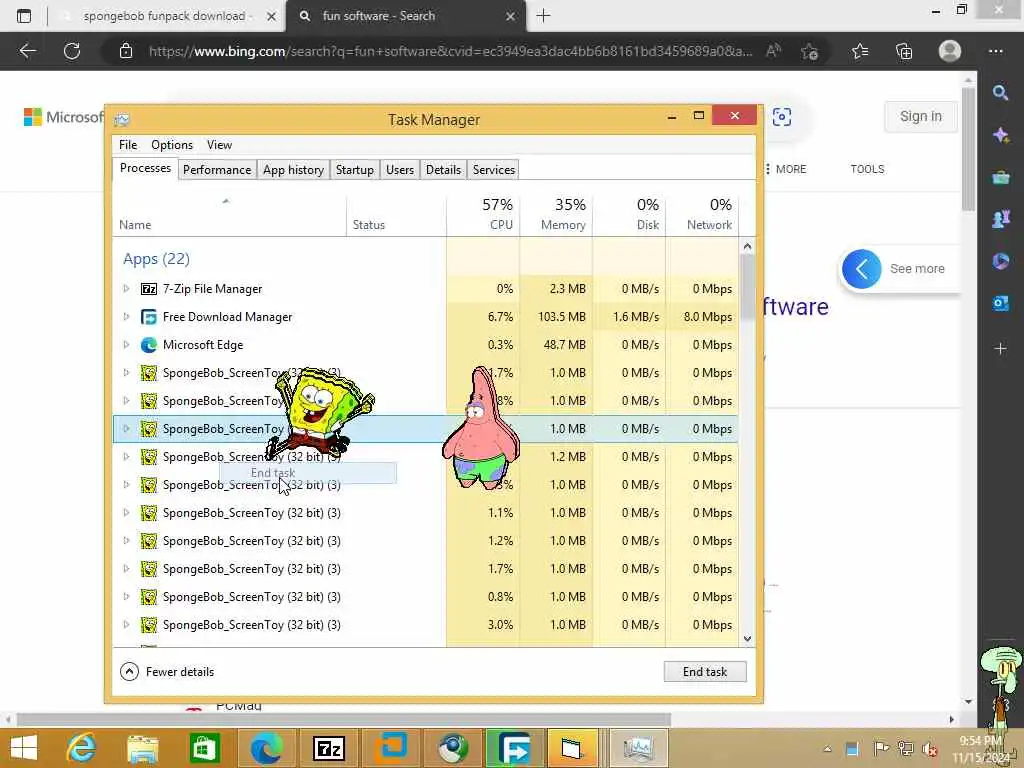Show hidden system tray icons
1024x768 pixels.
pos(827,748)
